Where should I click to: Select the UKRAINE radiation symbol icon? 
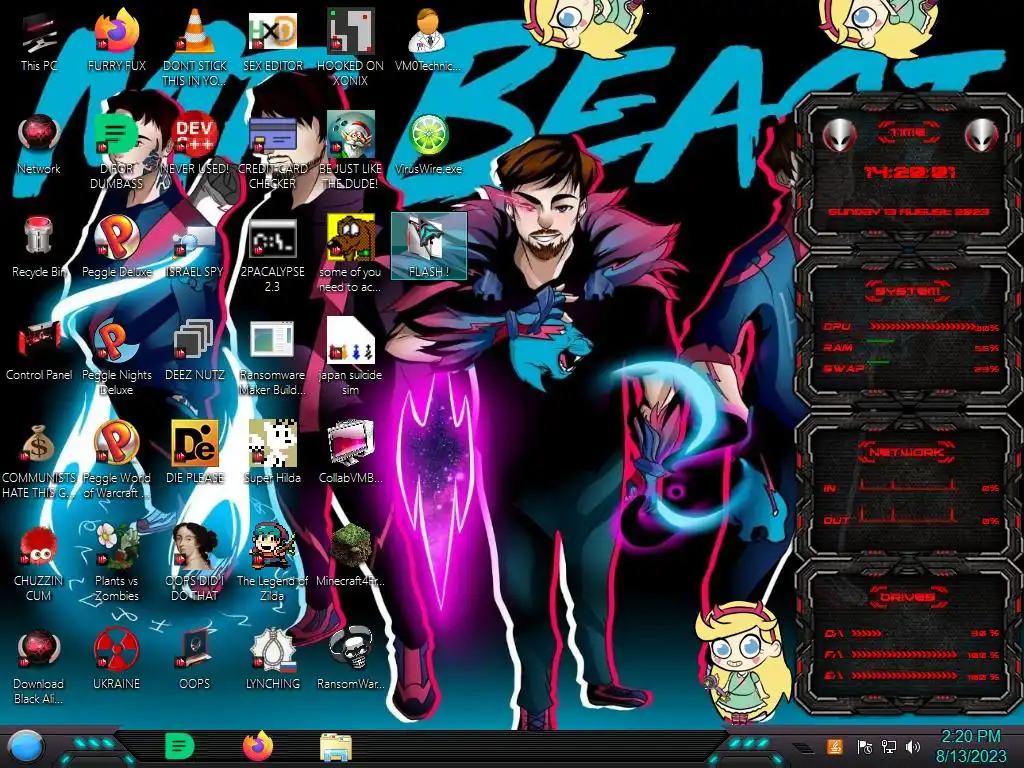tap(116, 660)
